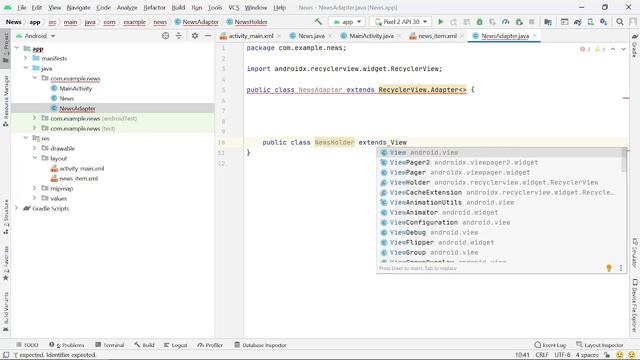Screen dimensions: 640x360
Task: Go to next highlighted error arrow
Action: coord(623,49)
